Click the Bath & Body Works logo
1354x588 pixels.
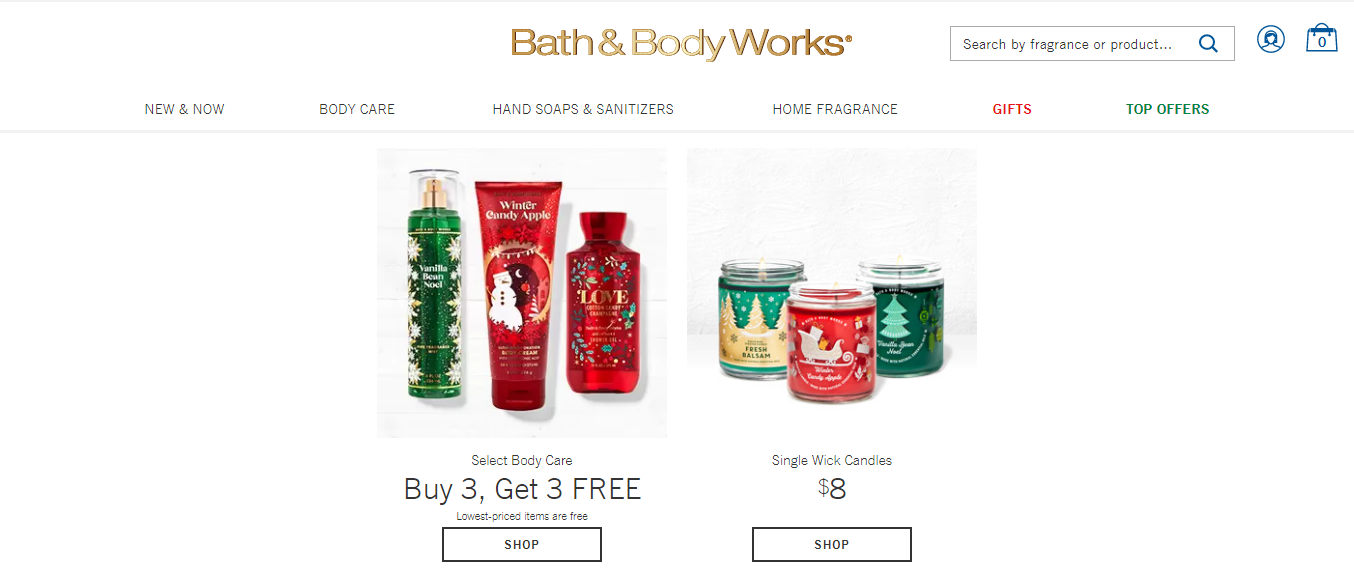coord(681,44)
